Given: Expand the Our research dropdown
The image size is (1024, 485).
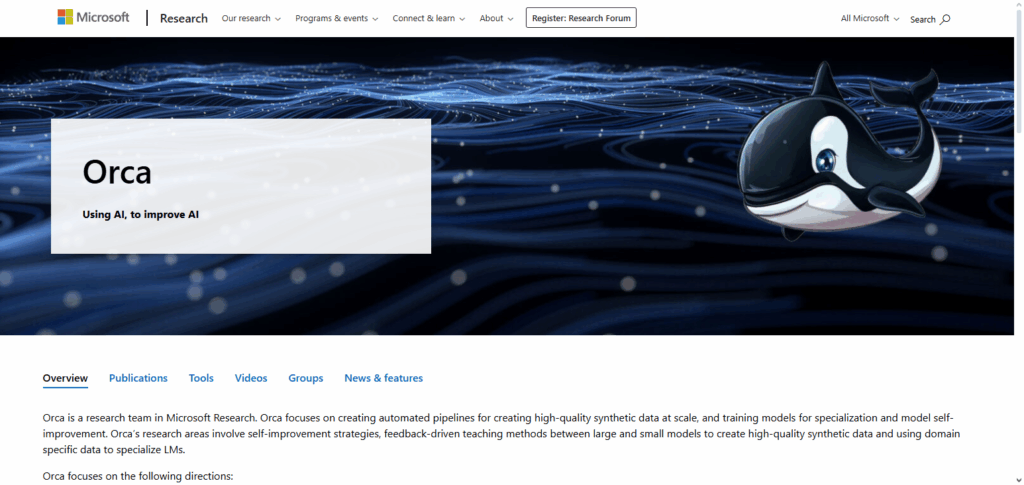Looking at the screenshot, I should coord(251,18).
